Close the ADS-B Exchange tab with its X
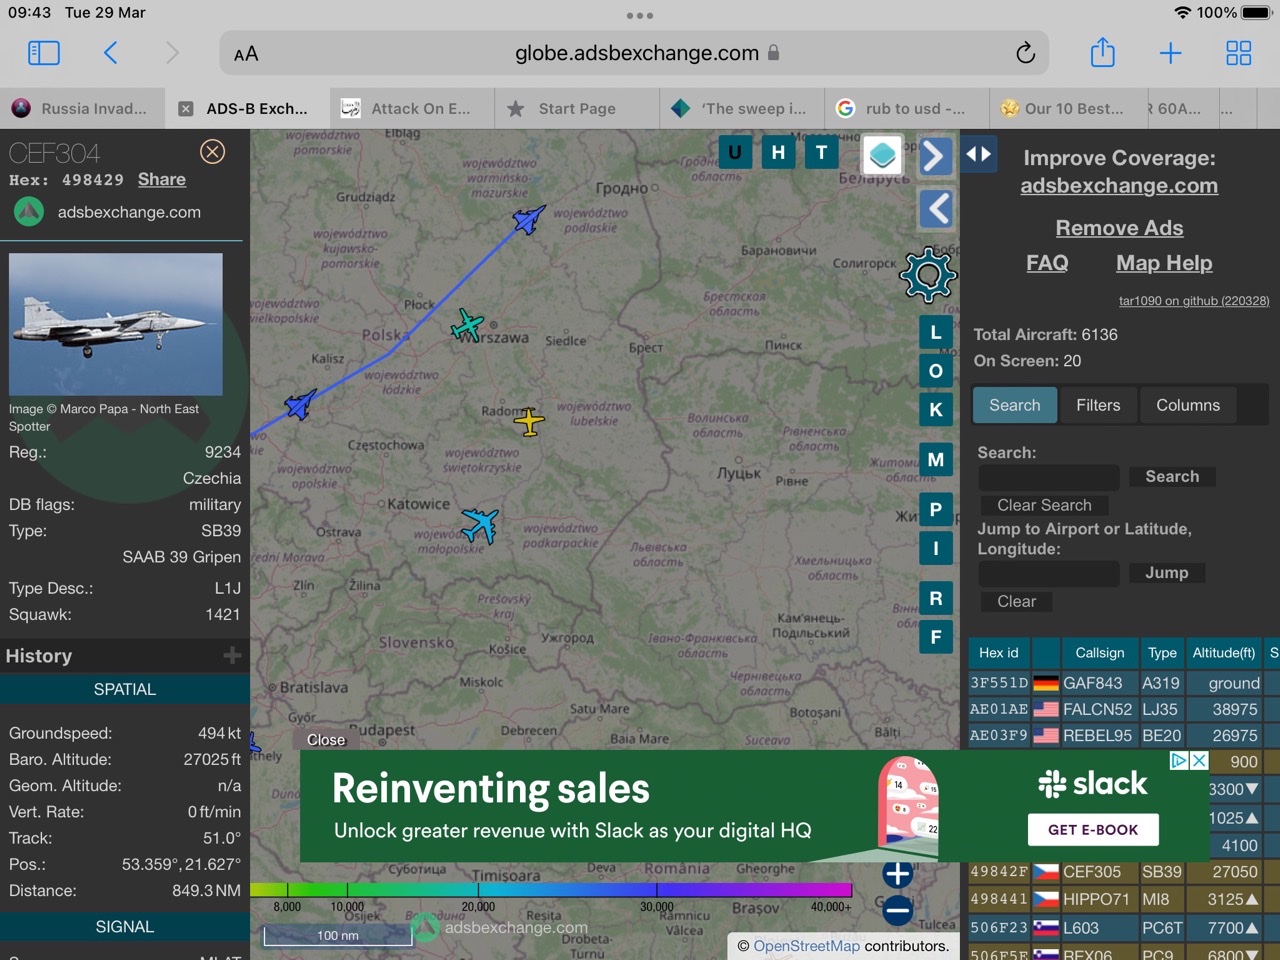The height and width of the screenshot is (960, 1280). point(186,109)
